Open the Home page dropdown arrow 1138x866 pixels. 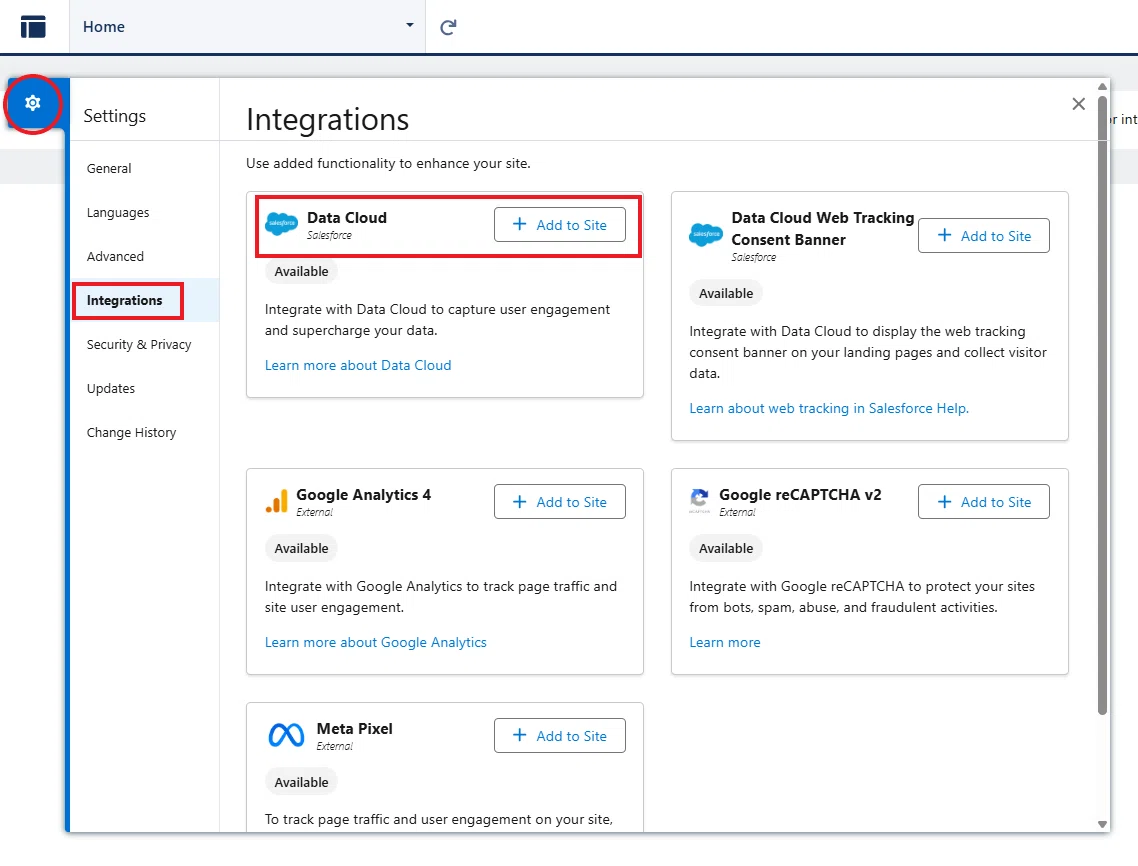[x=409, y=25]
